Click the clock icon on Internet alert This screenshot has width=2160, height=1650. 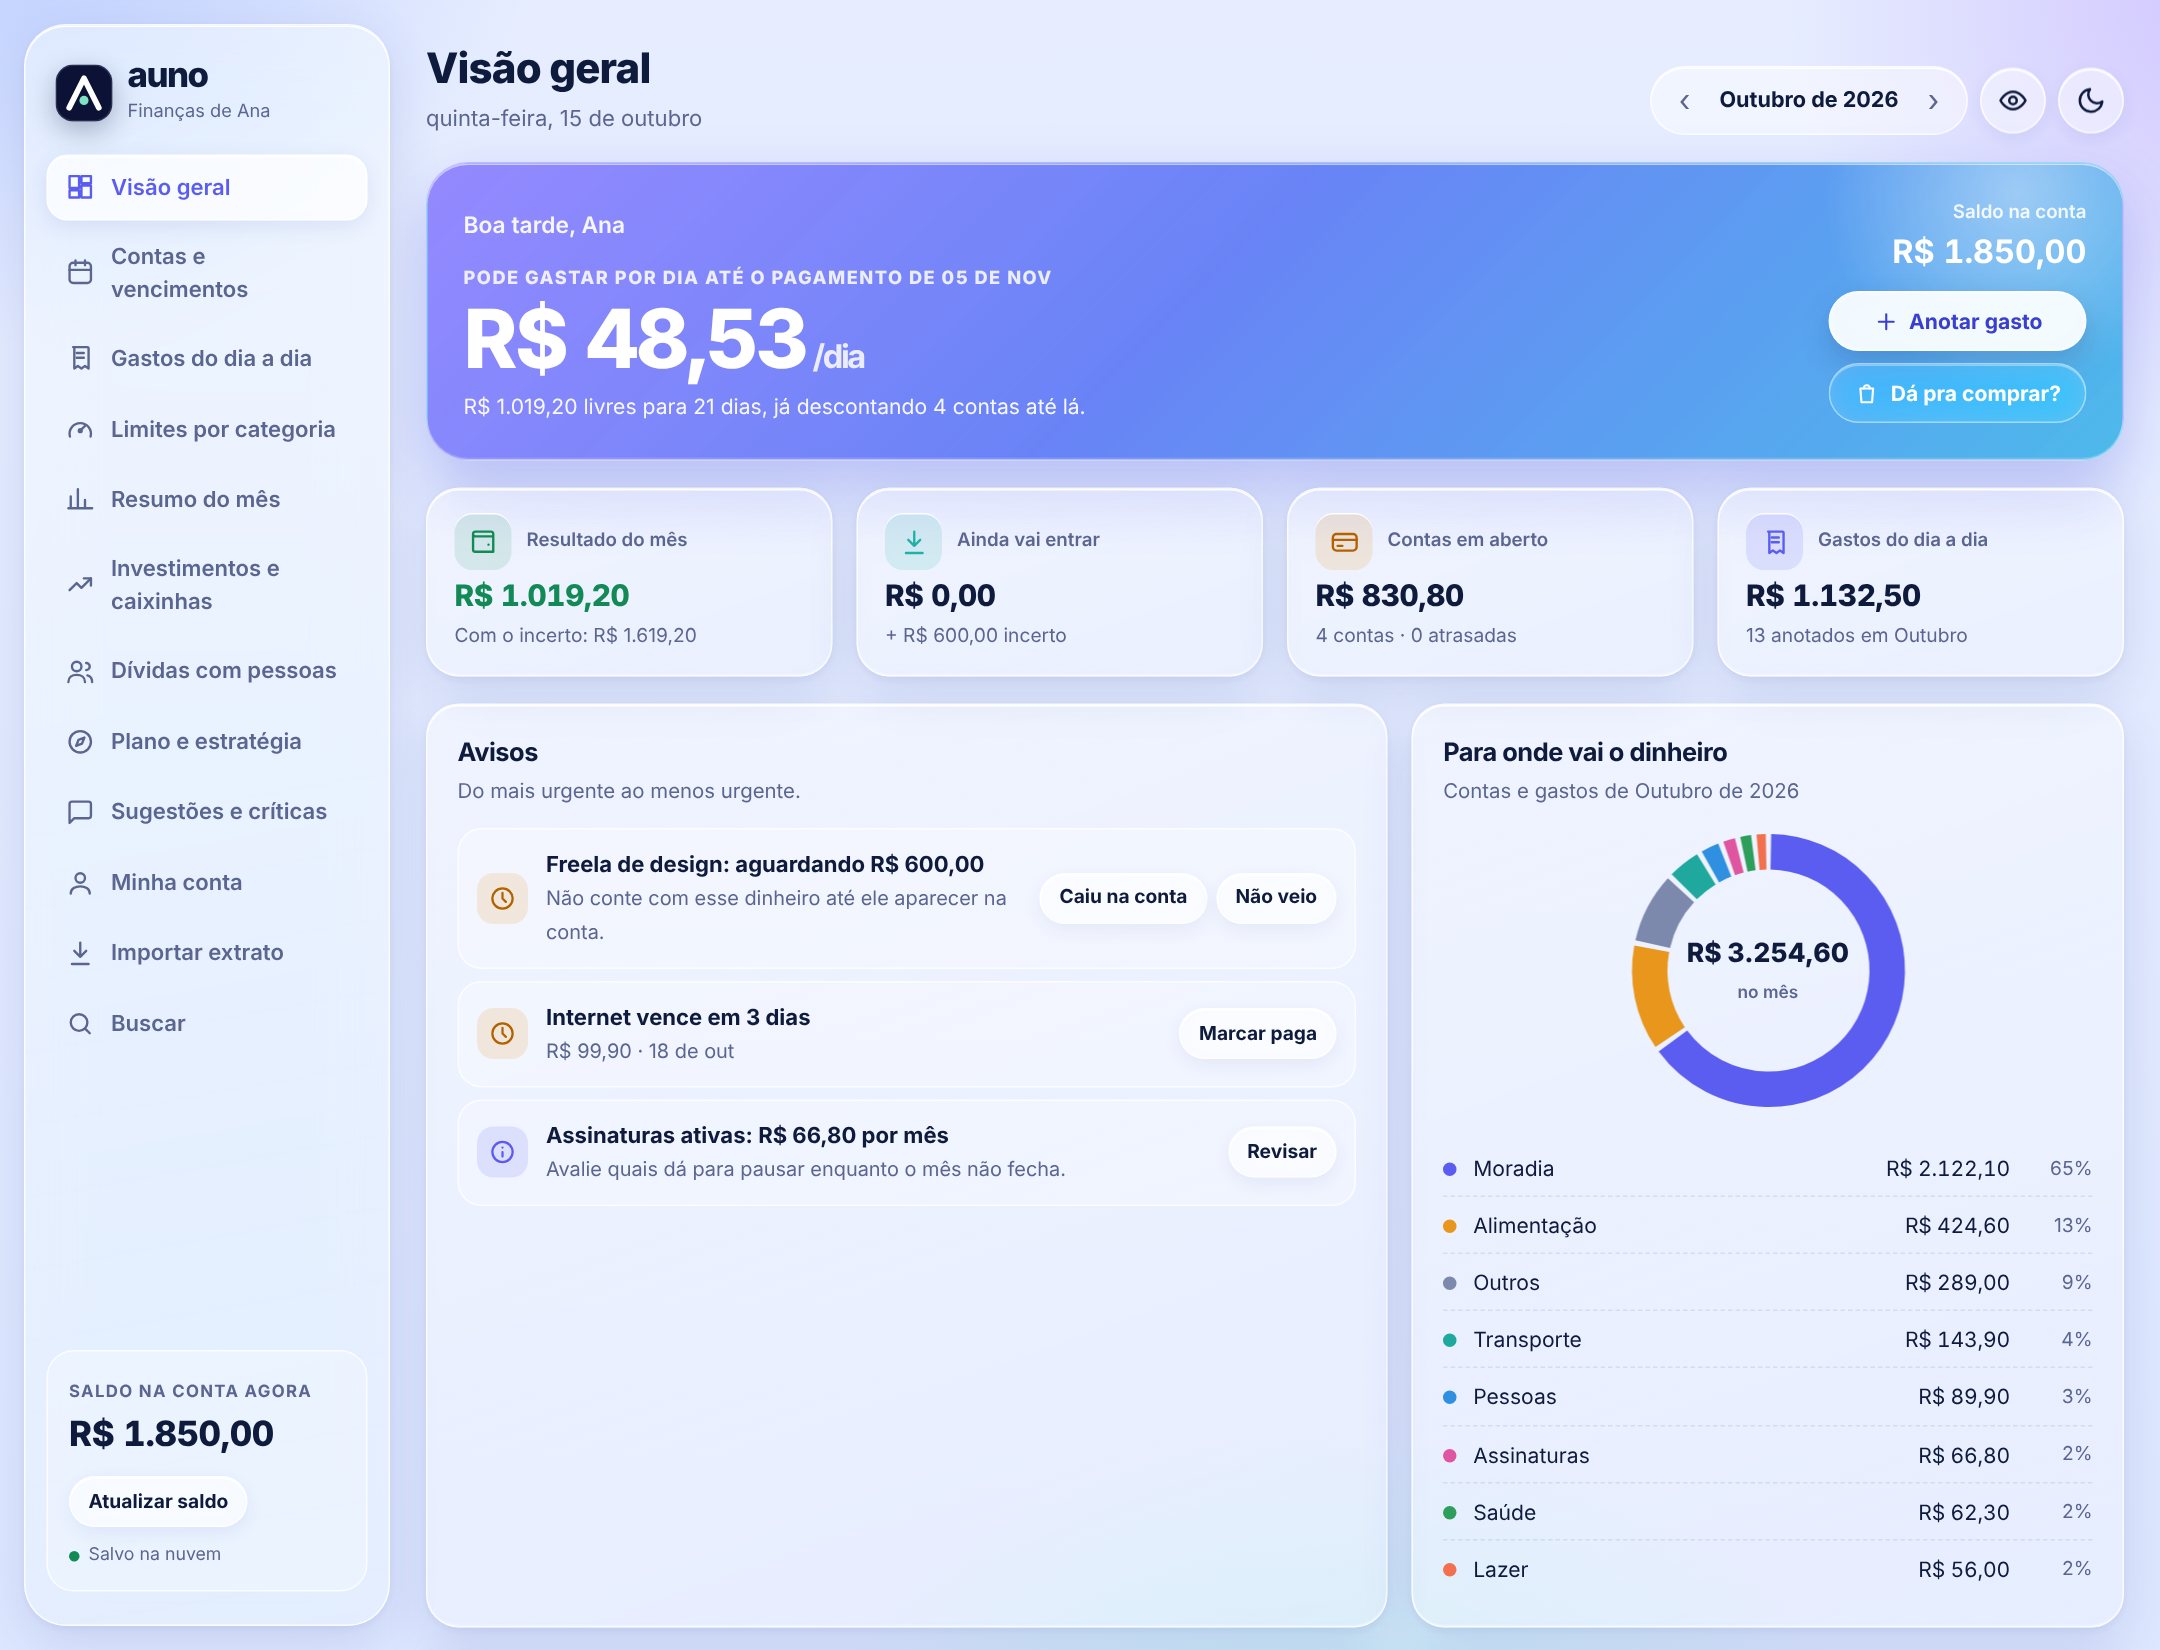tap(502, 1033)
